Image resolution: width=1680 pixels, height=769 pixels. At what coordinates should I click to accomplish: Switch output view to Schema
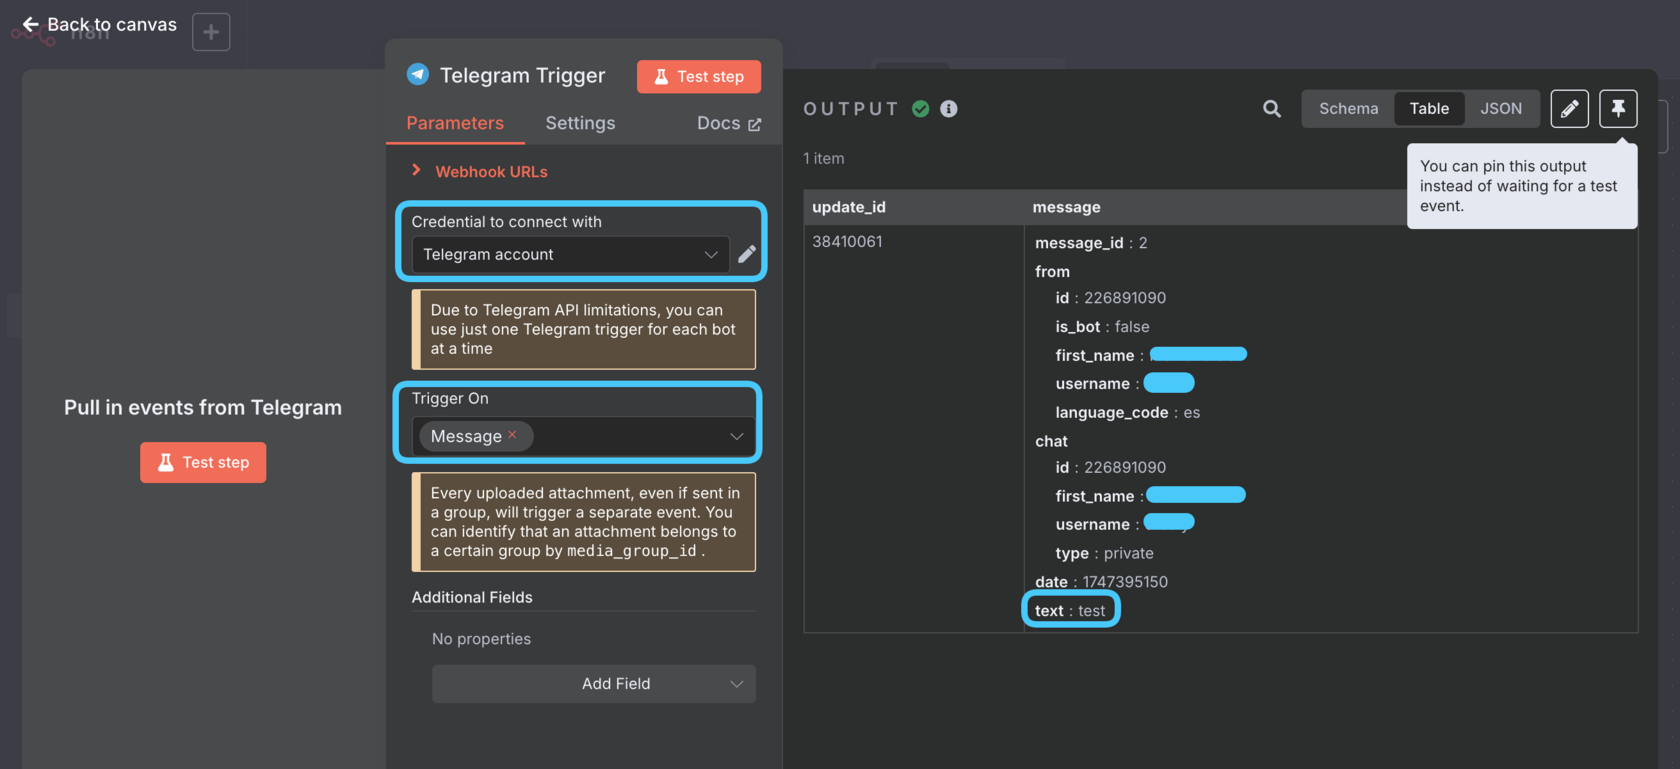(x=1348, y=109)
